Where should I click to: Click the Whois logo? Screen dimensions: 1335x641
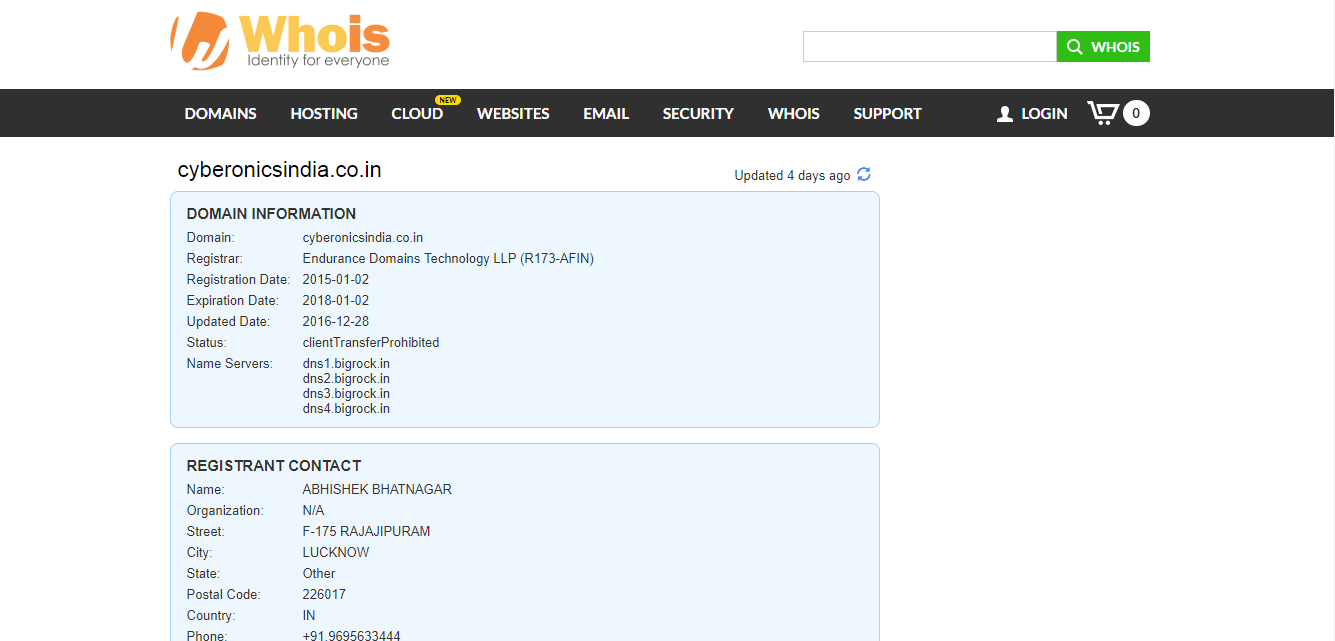point(280,40)
